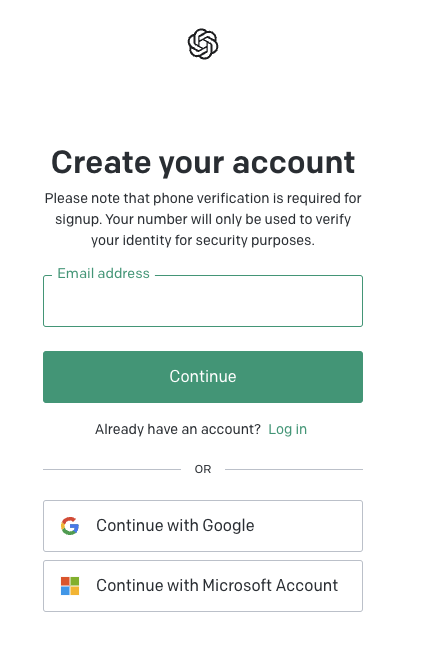426x651 pixels.
Task: Click the divider line right of OR
Action: point(294,470)
